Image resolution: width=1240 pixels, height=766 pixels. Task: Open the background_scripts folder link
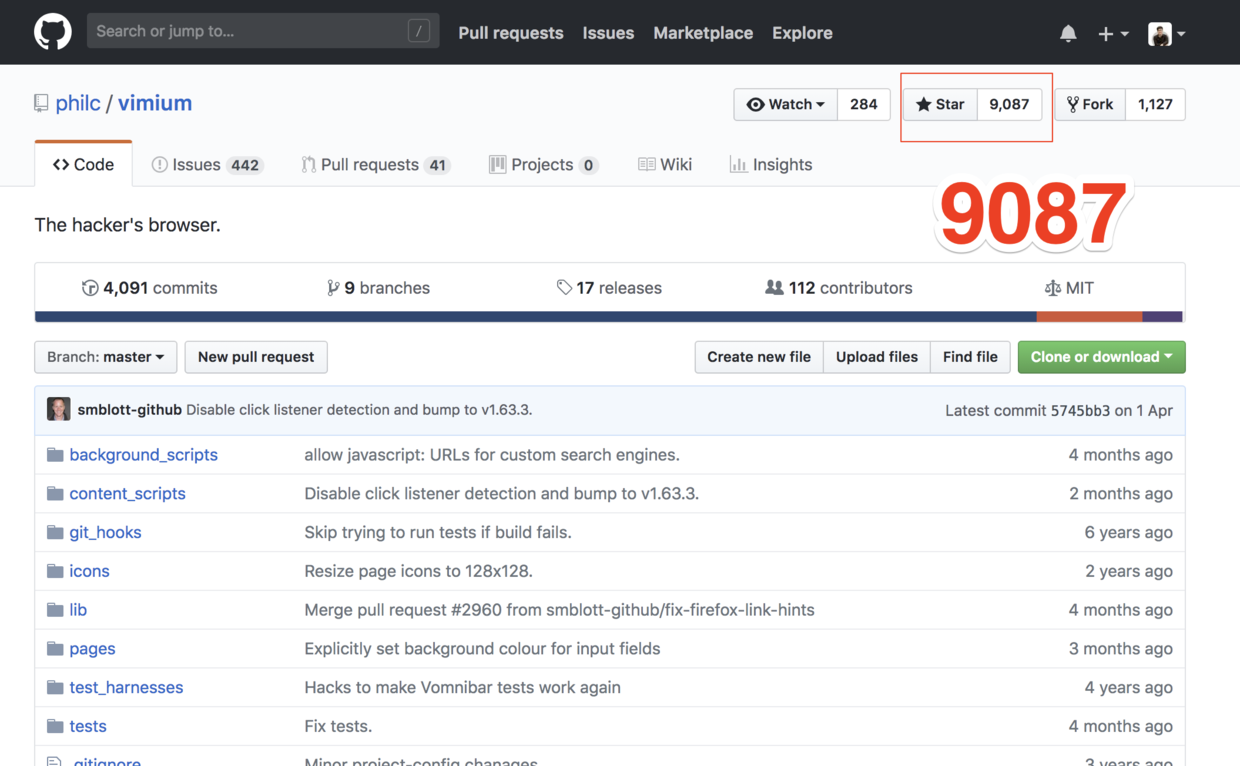coord(143,454)
